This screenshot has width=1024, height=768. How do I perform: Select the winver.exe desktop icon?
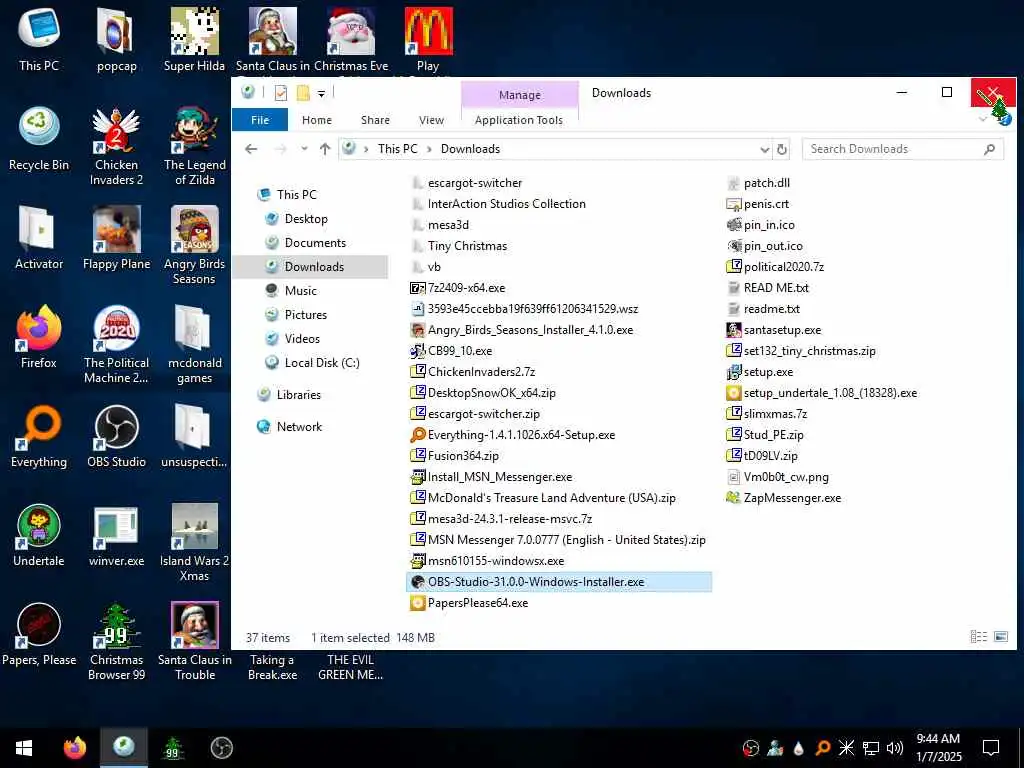point(116,535)
